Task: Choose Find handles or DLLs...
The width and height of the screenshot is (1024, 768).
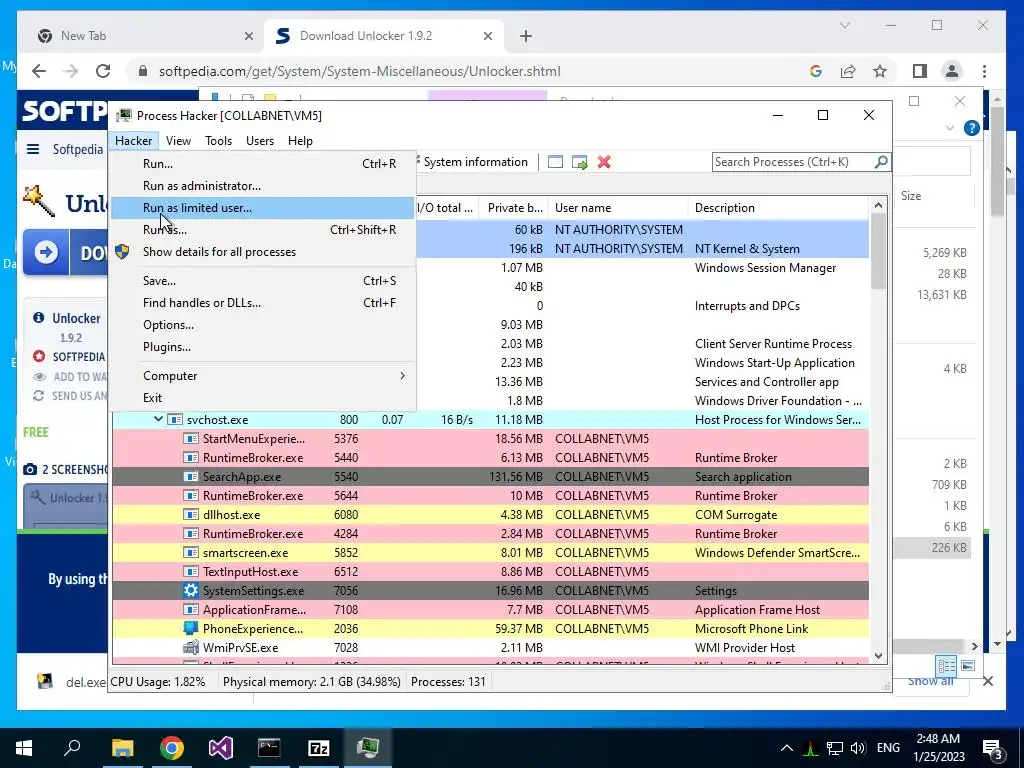Action: 263,302
